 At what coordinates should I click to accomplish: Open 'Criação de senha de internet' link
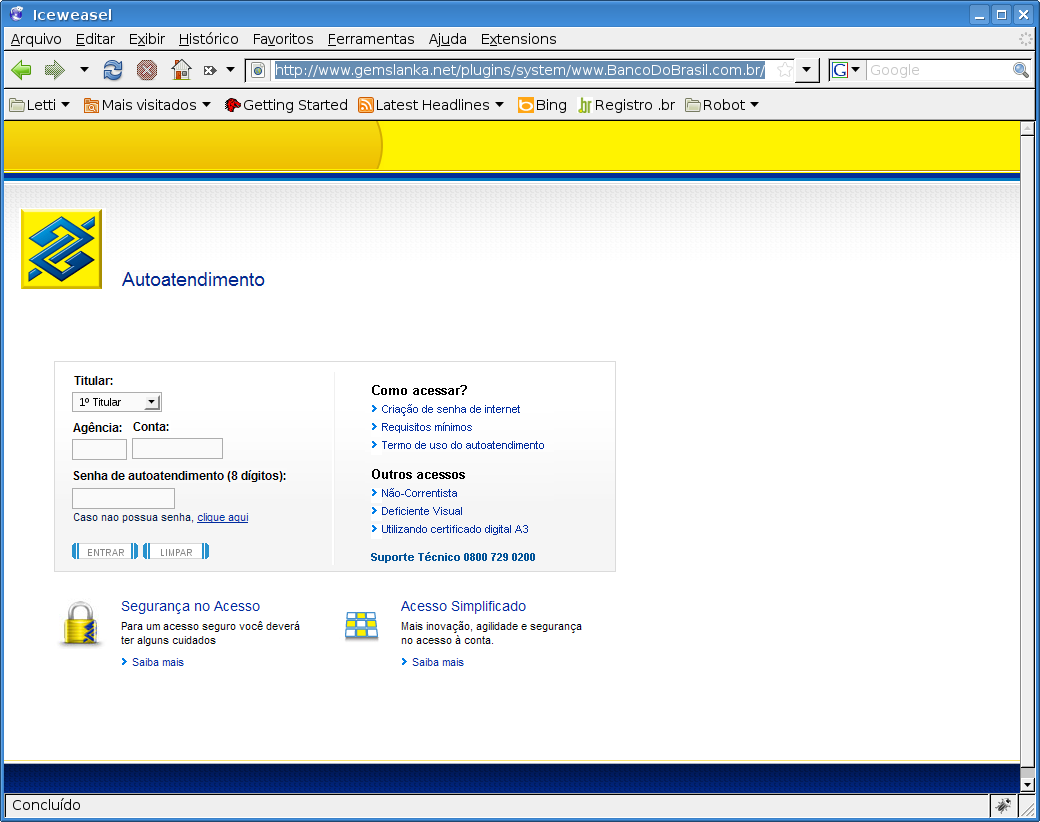point(450,409)
